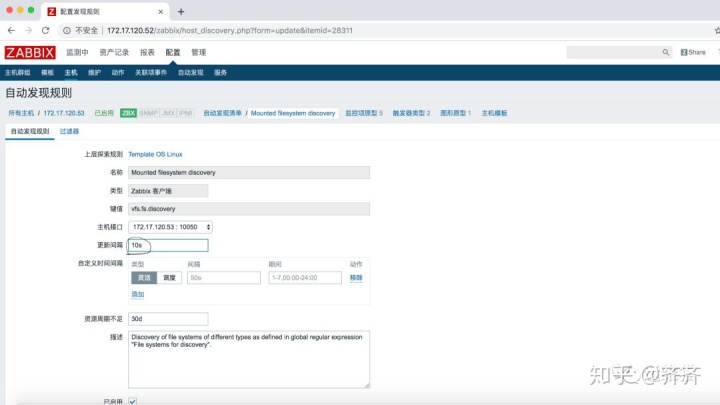720x405 pixels.
Task: Close the 配置发现规则 browser tab
Action: [x=161, y=11]
